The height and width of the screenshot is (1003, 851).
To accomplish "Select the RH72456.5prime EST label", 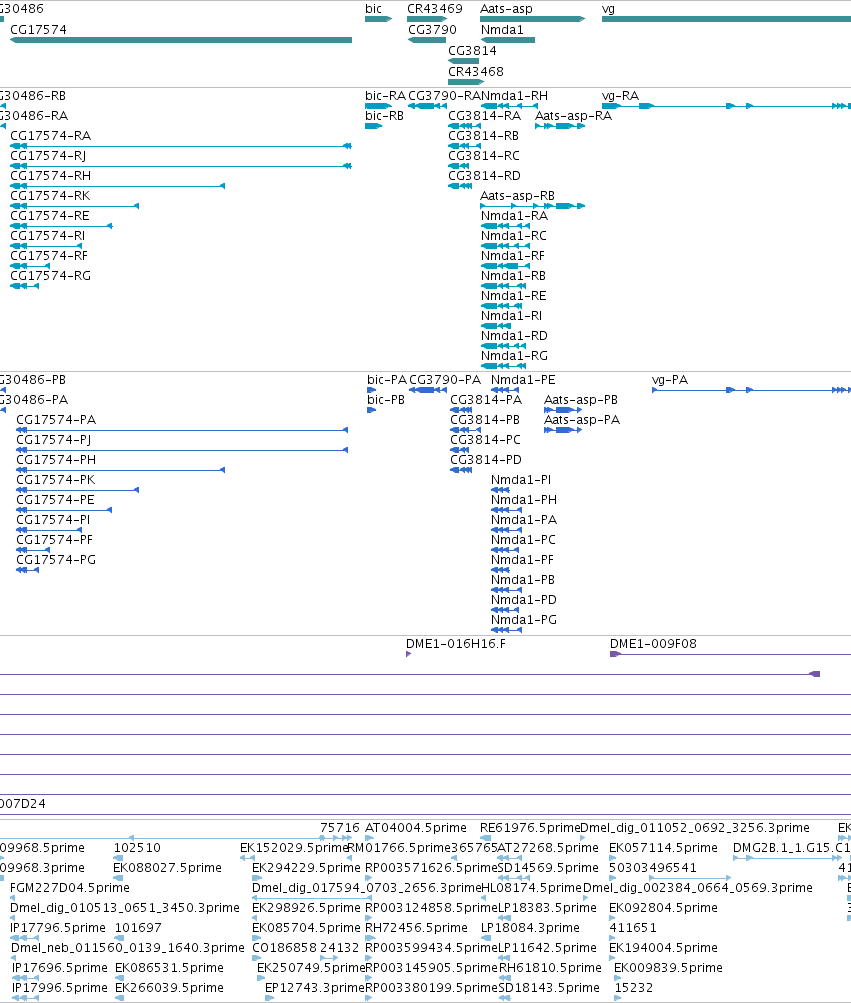I will tap(417, 928).
